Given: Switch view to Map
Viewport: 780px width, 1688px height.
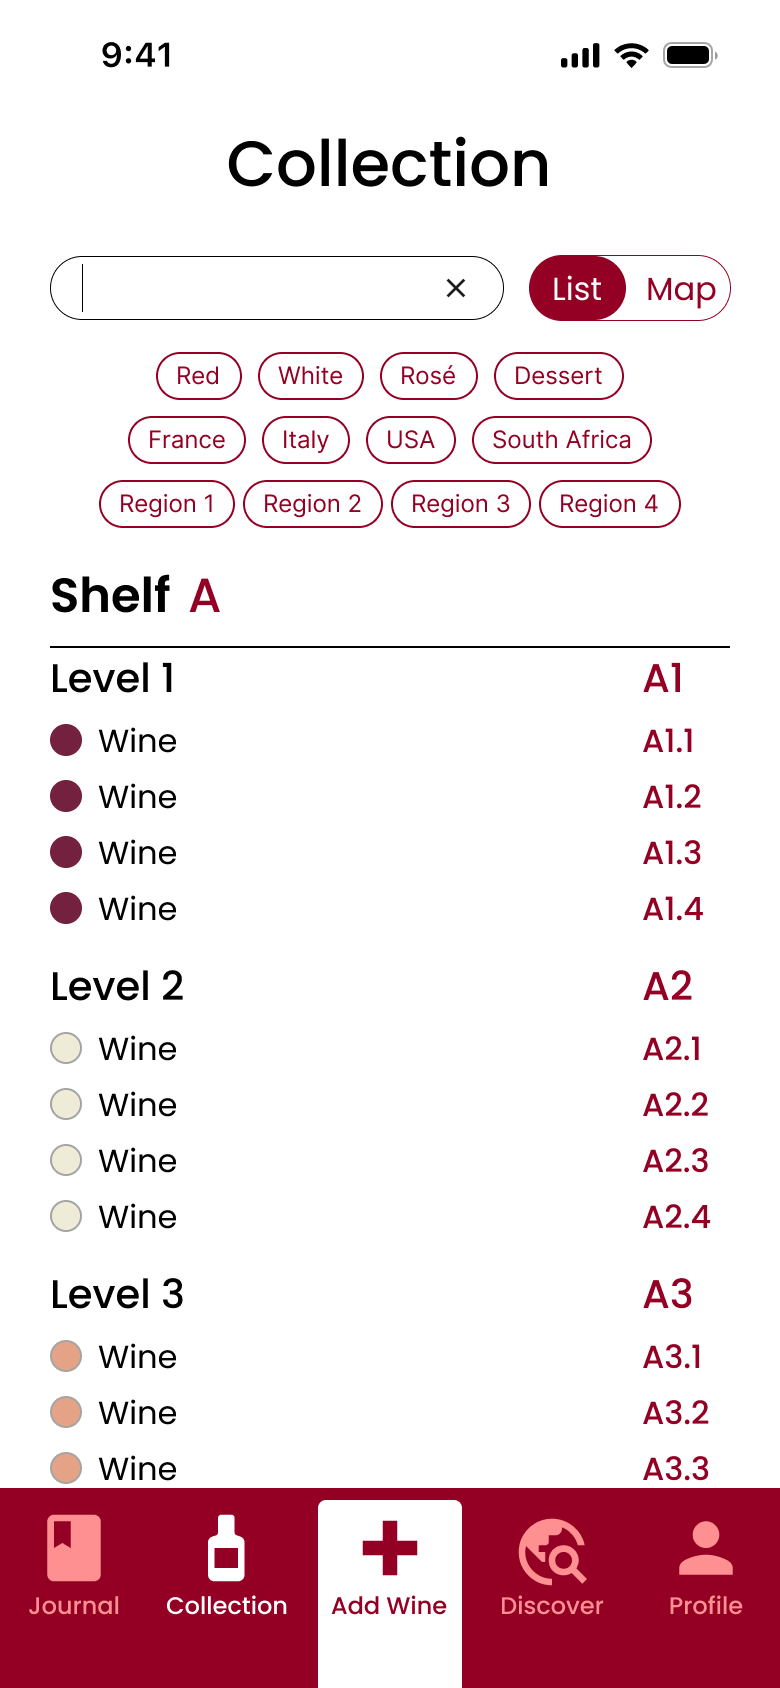Looking at the screenshot, I should tap(680, 289).
